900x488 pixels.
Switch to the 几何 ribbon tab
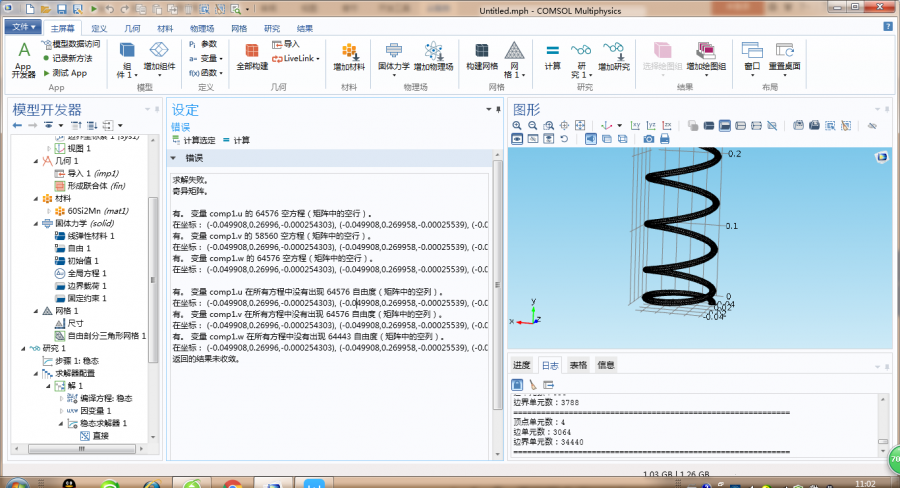pyautogui.click(x=132, y=28)
